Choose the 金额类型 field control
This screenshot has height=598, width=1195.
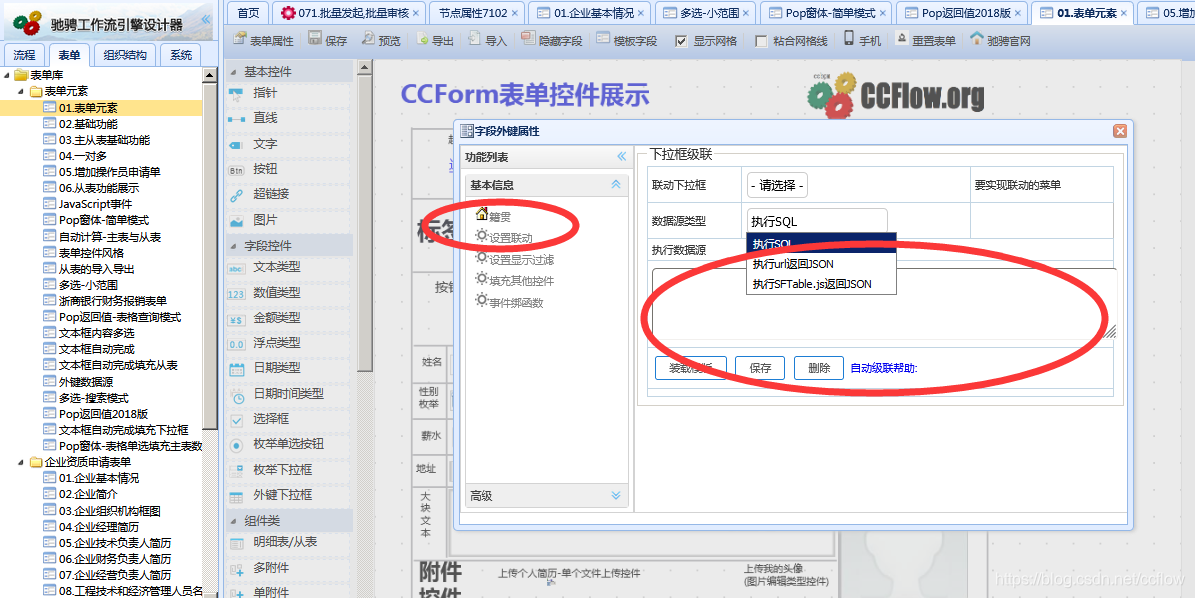pos(276,318)
